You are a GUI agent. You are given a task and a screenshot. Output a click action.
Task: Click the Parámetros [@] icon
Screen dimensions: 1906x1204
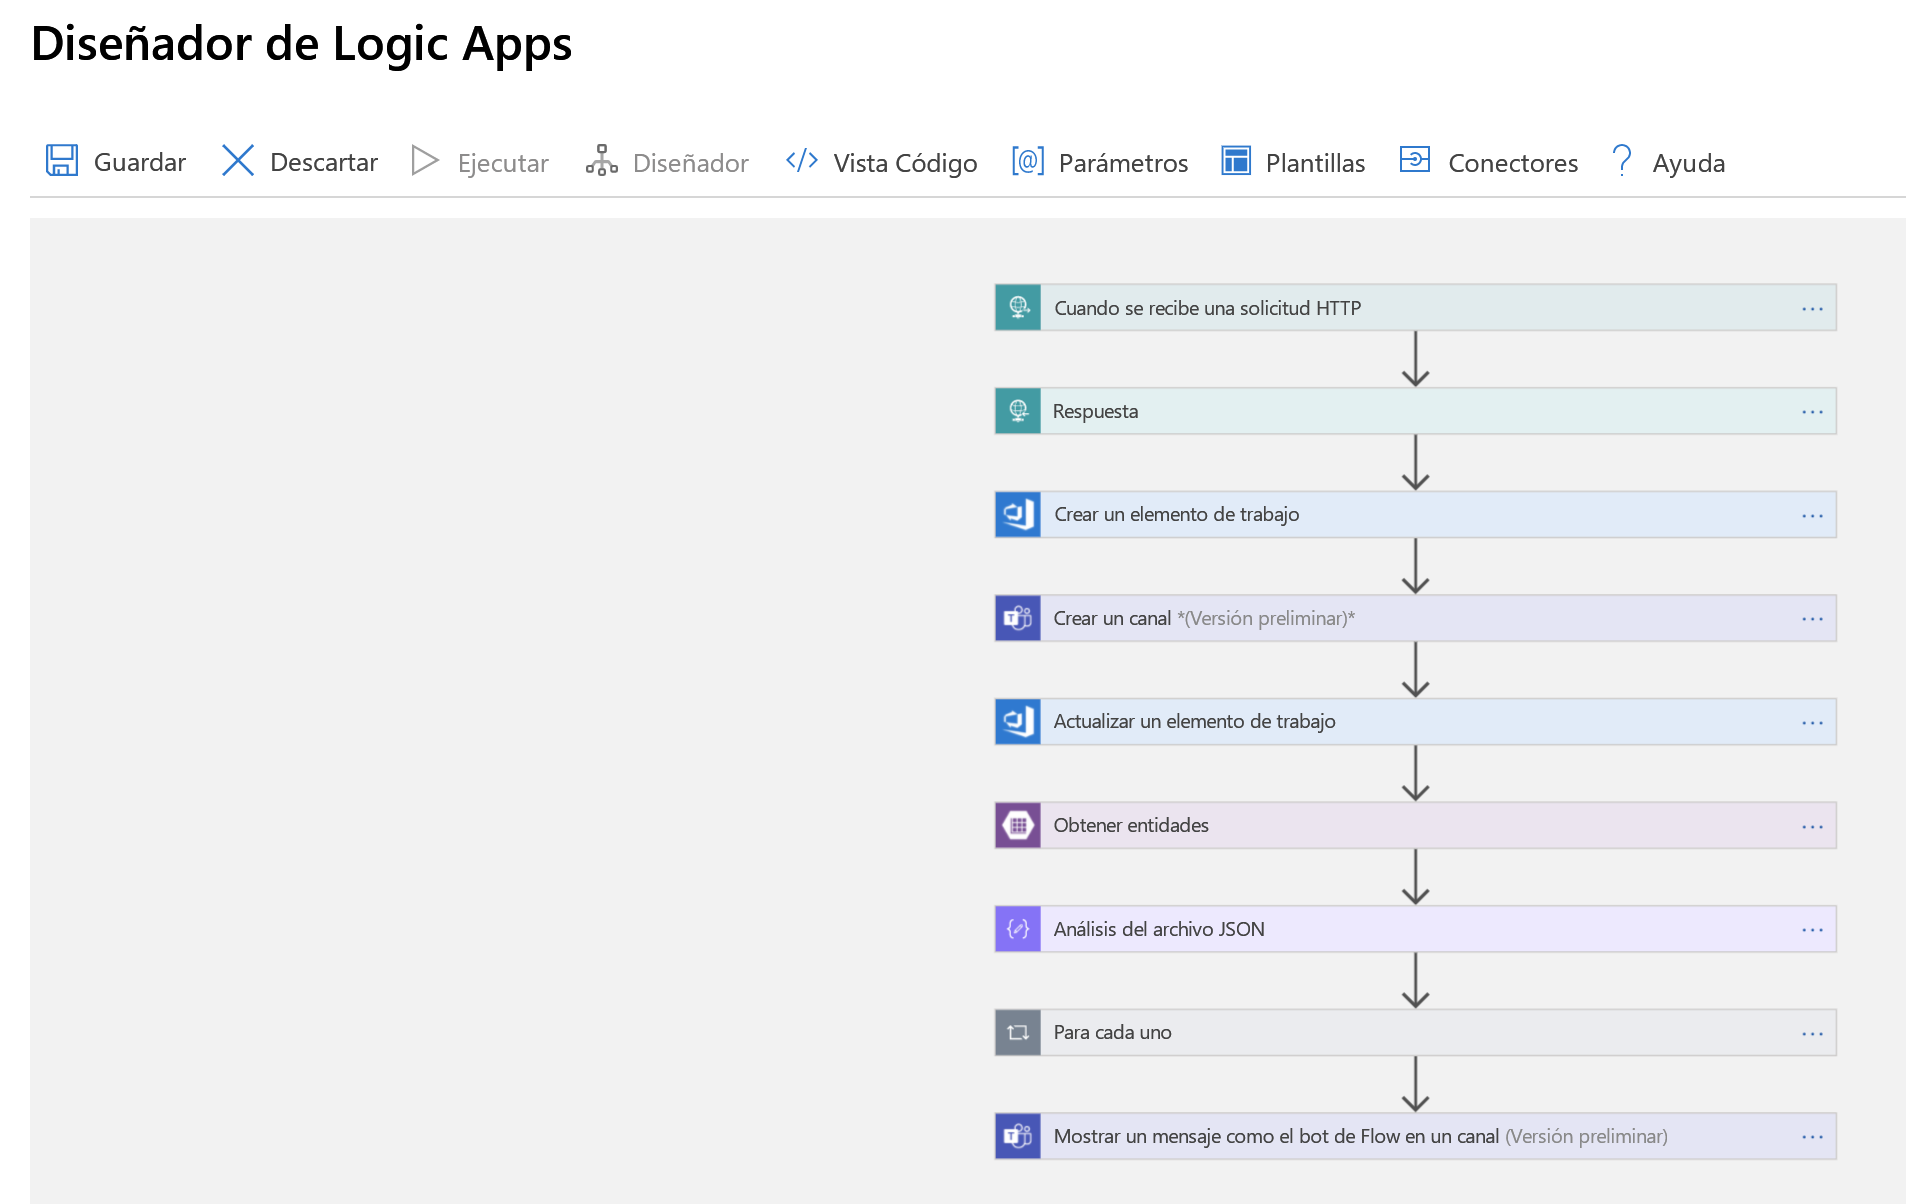coord(1028,161)
